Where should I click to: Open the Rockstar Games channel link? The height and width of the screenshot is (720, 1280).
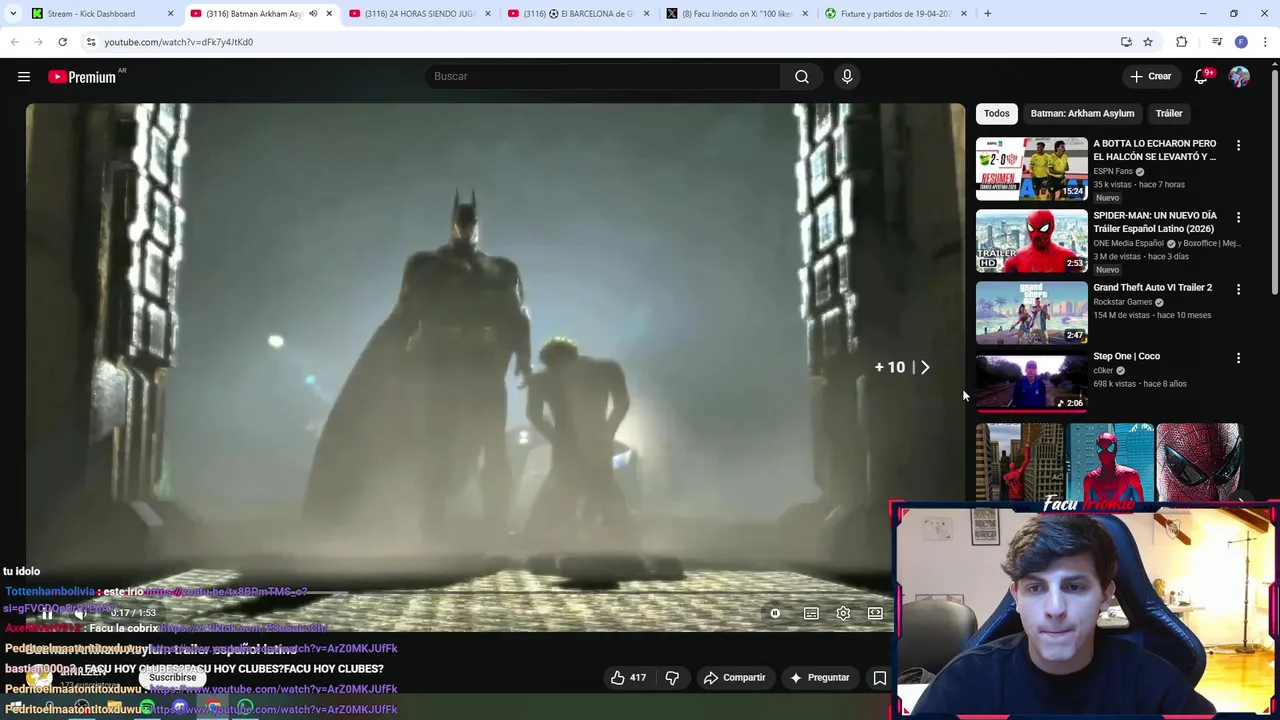coord(1123,302)
